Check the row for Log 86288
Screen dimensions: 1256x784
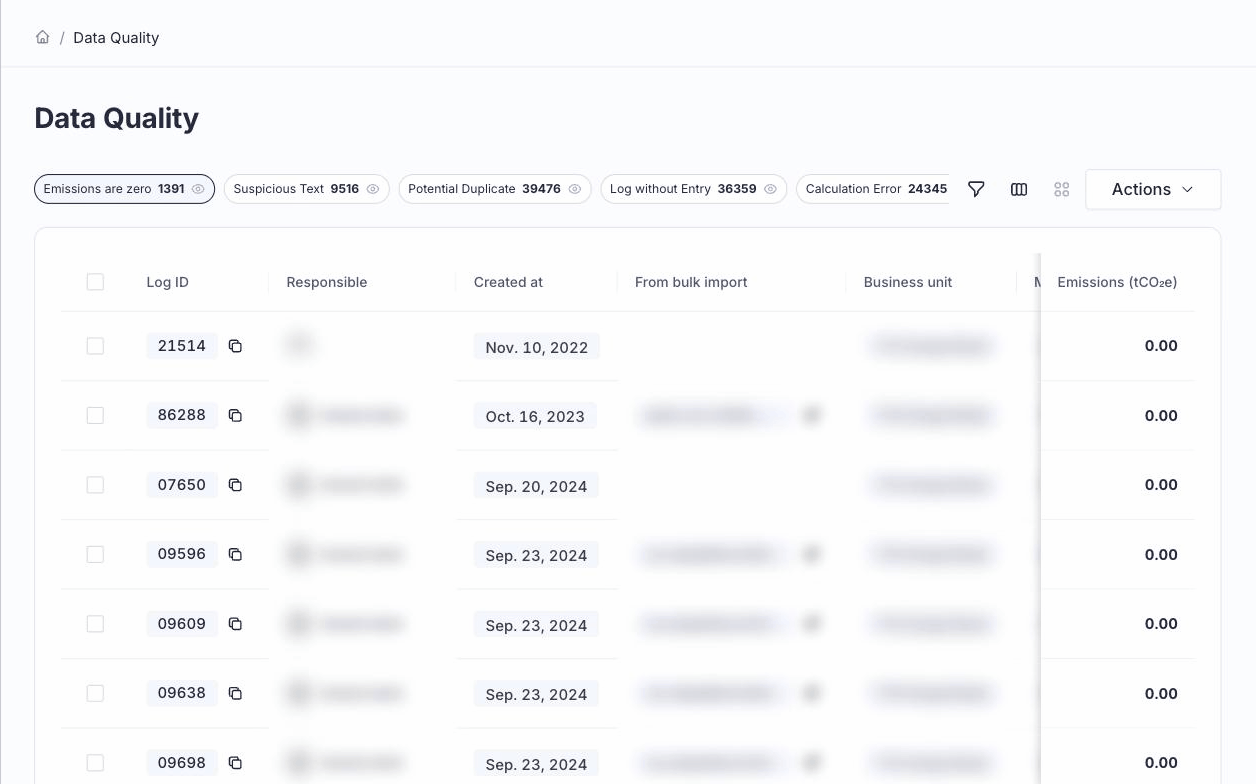coord(95,415)
